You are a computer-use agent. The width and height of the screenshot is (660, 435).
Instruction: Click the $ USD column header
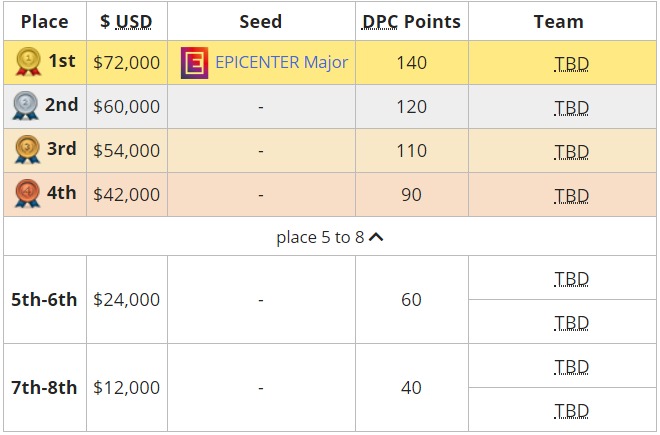[126, 21]
